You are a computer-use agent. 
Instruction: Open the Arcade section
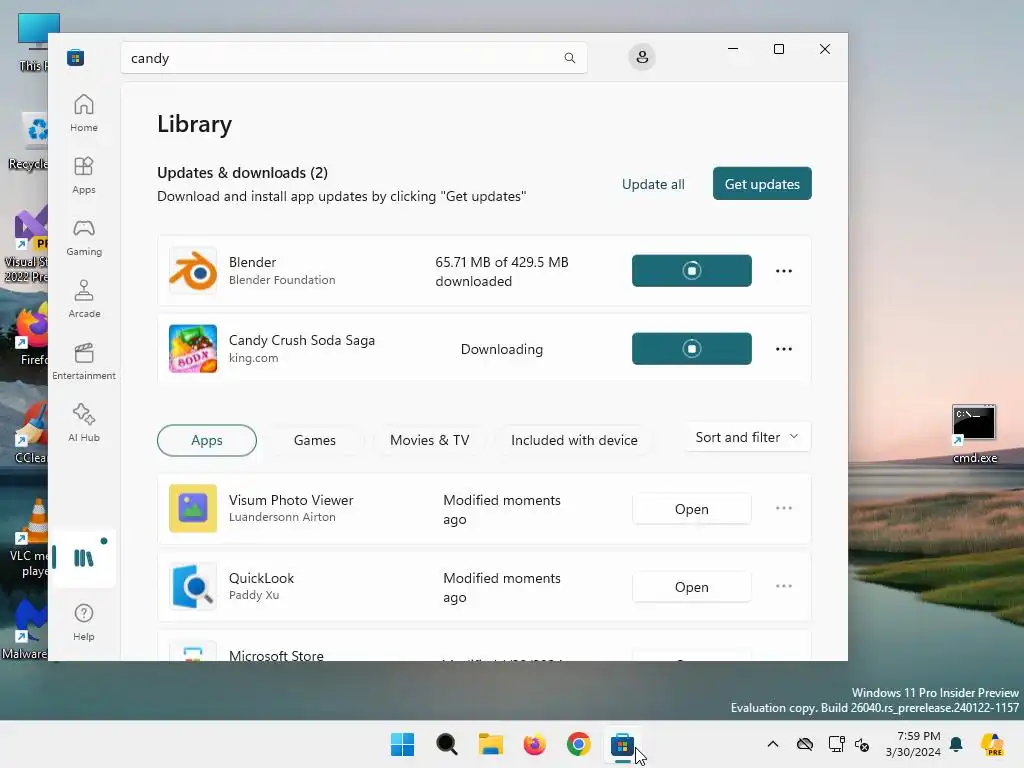pyautogui.click(x=84, y=299)
